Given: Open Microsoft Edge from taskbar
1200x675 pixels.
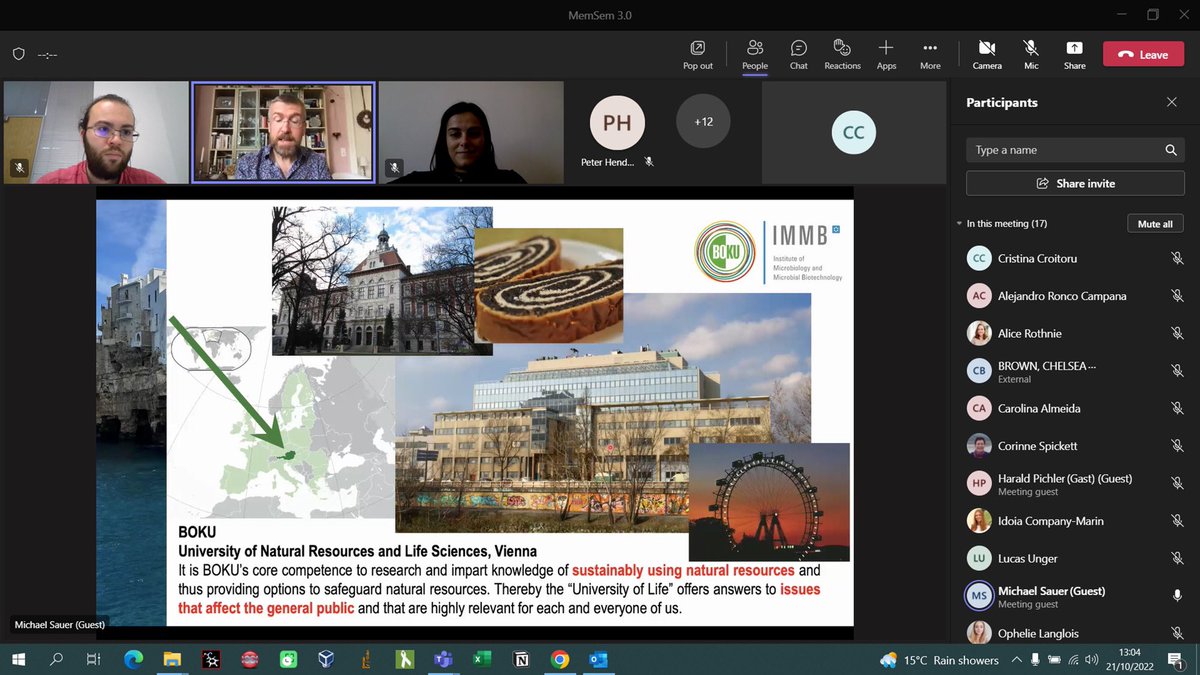Looking at the screenshot, I should click(133, 659).
